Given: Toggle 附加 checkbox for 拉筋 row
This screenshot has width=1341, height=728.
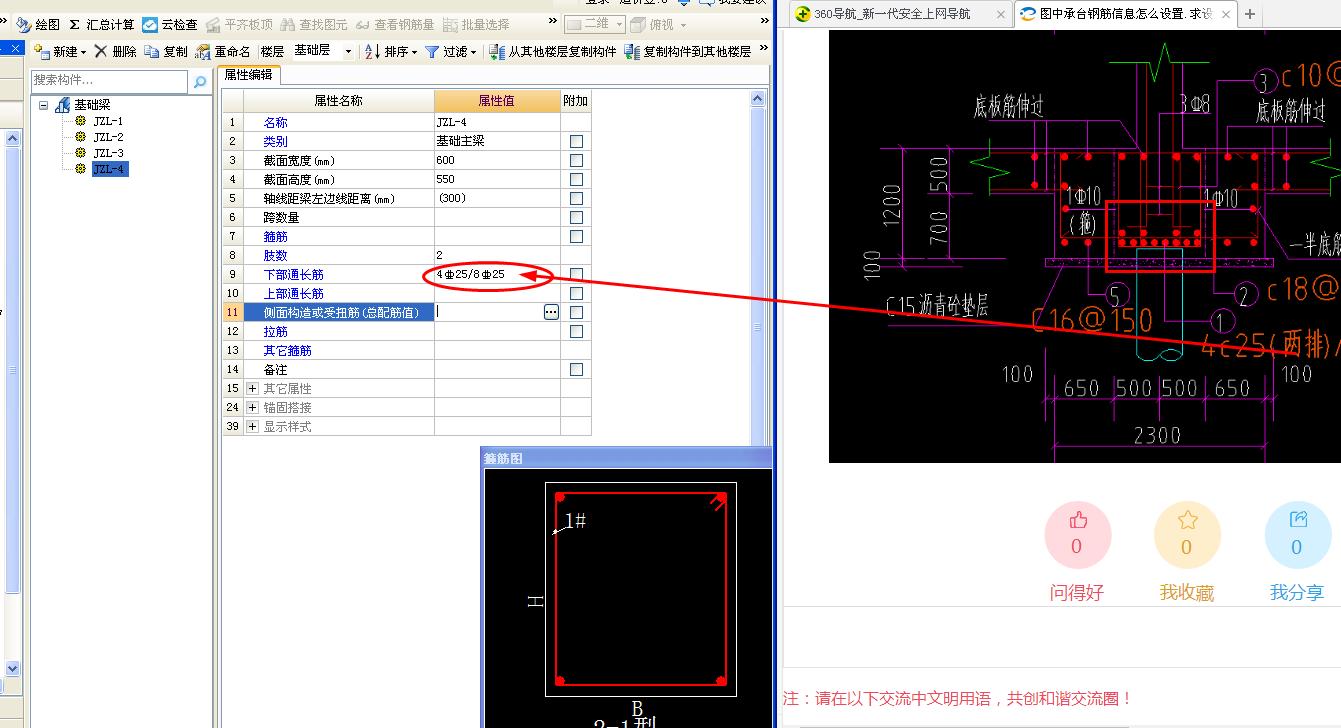Looking at the screenshot, I should pos(576,331).
